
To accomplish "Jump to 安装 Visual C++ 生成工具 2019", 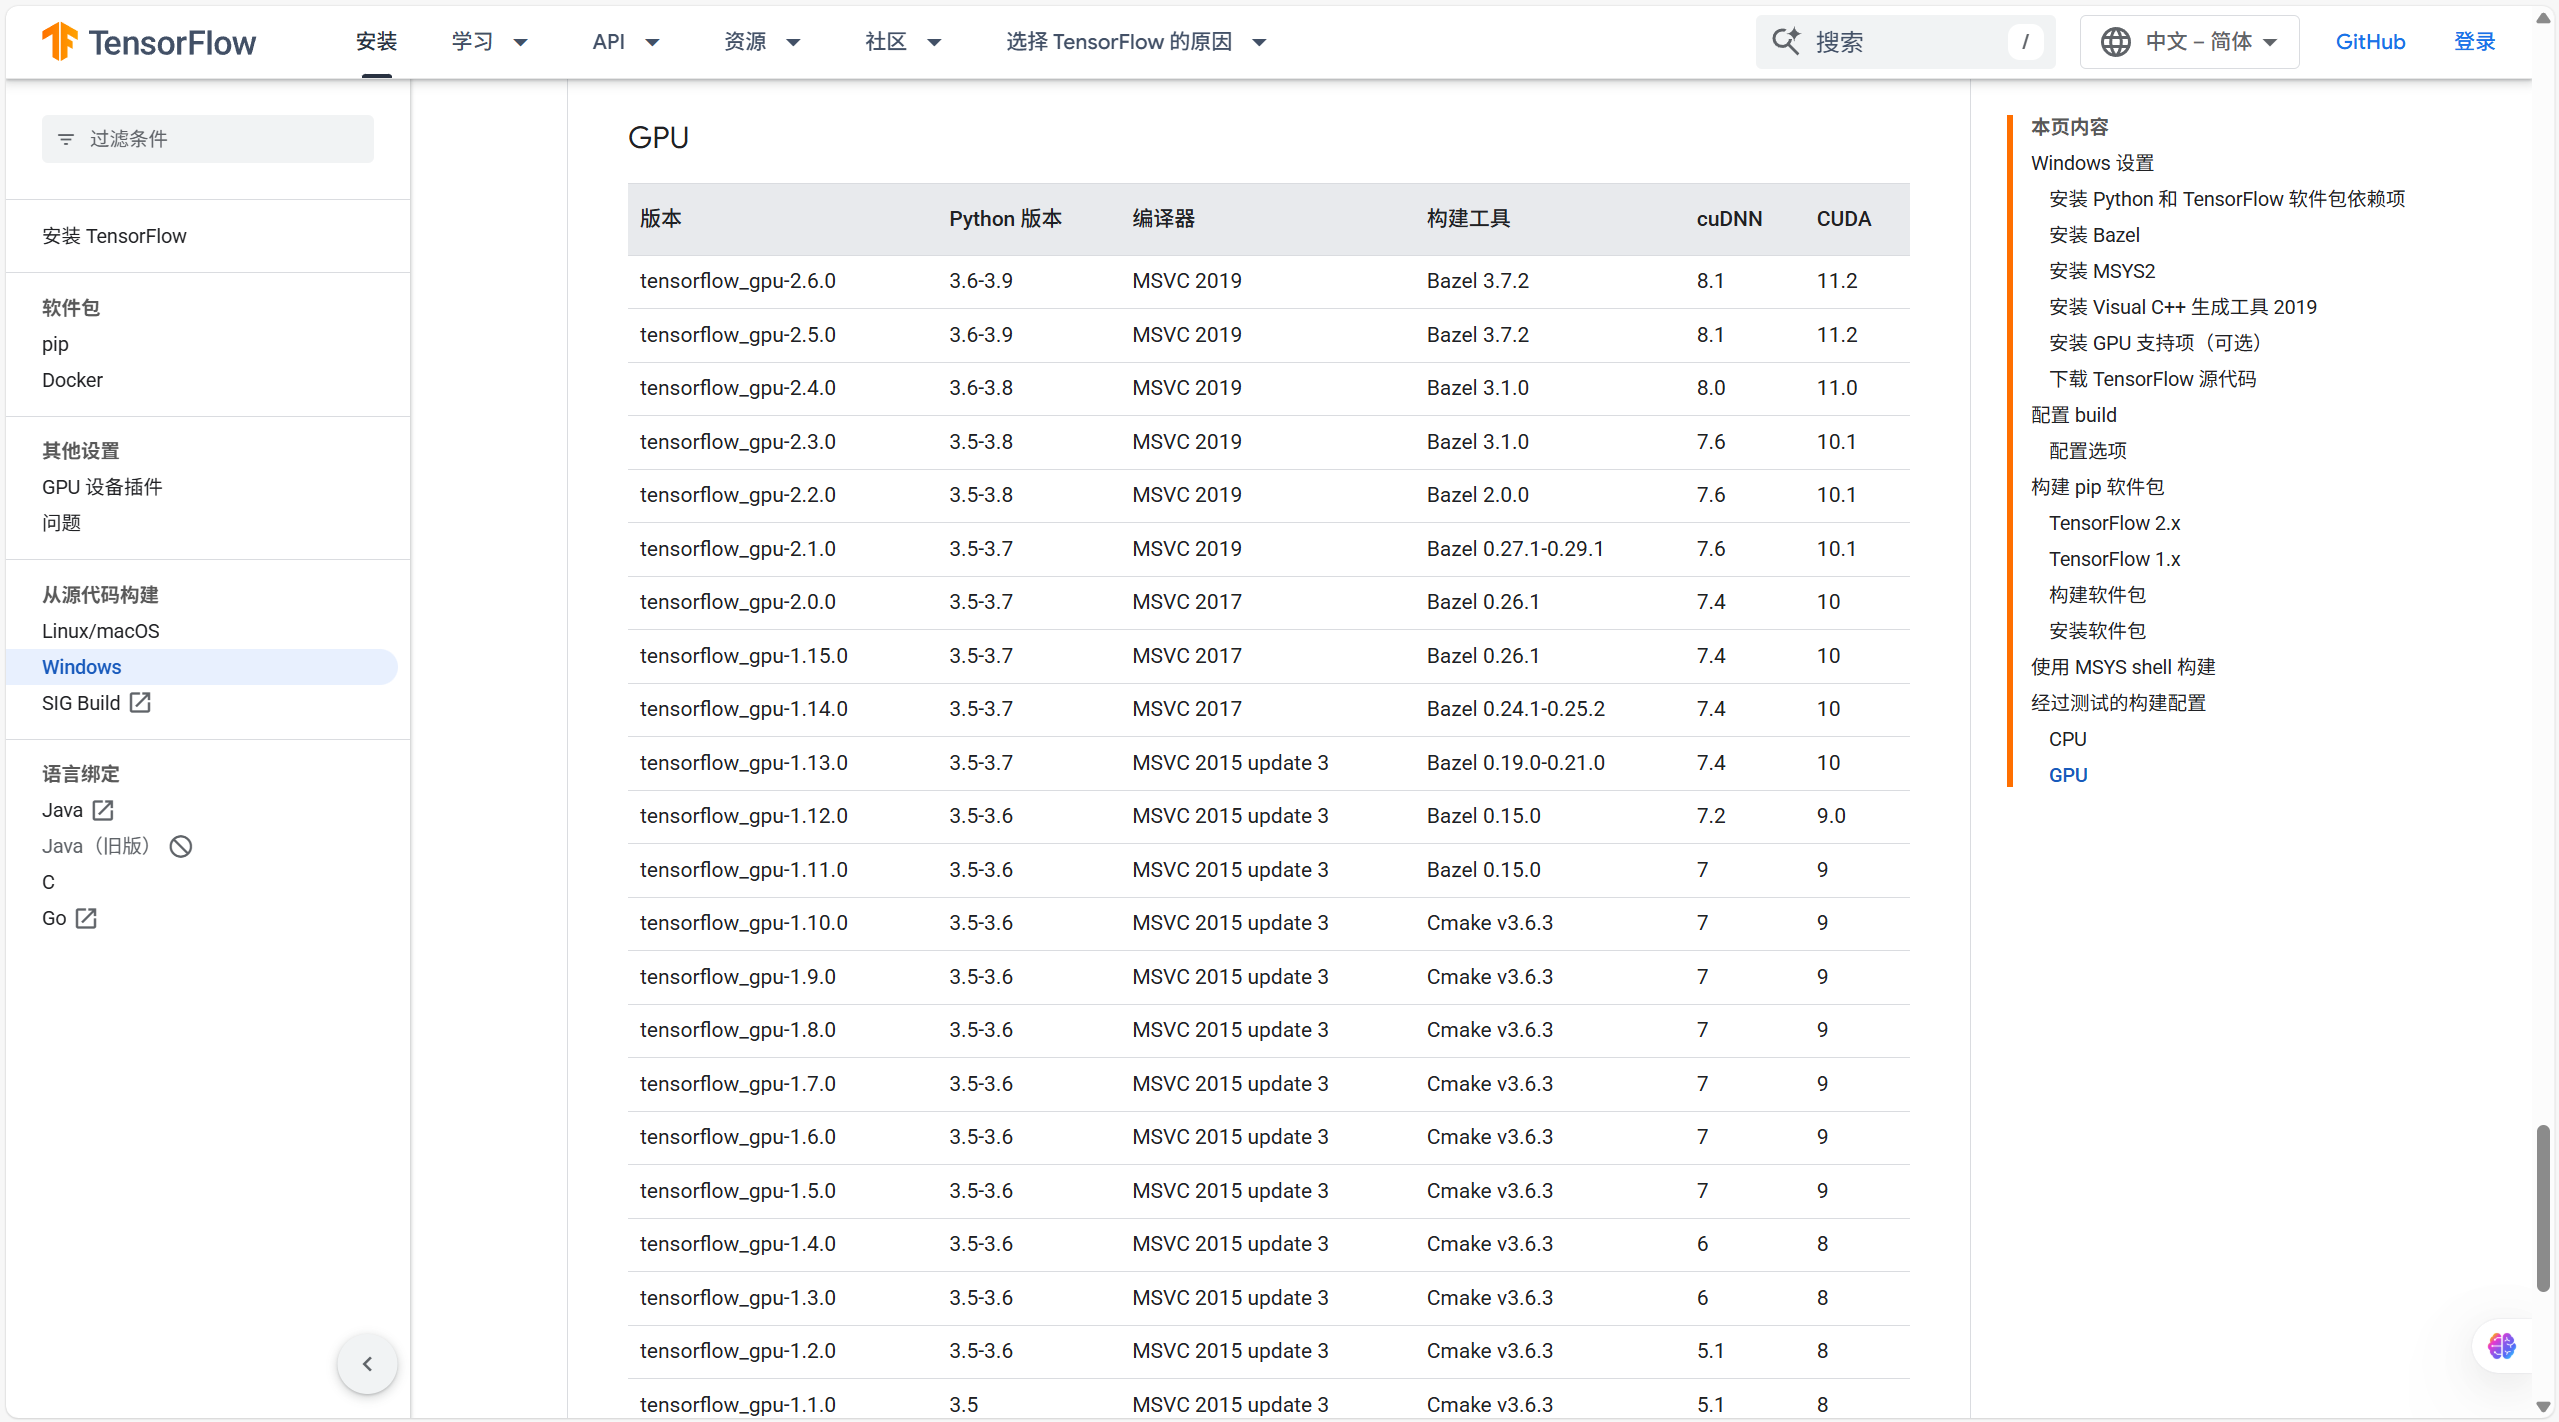I will (x=2183, y=307).
